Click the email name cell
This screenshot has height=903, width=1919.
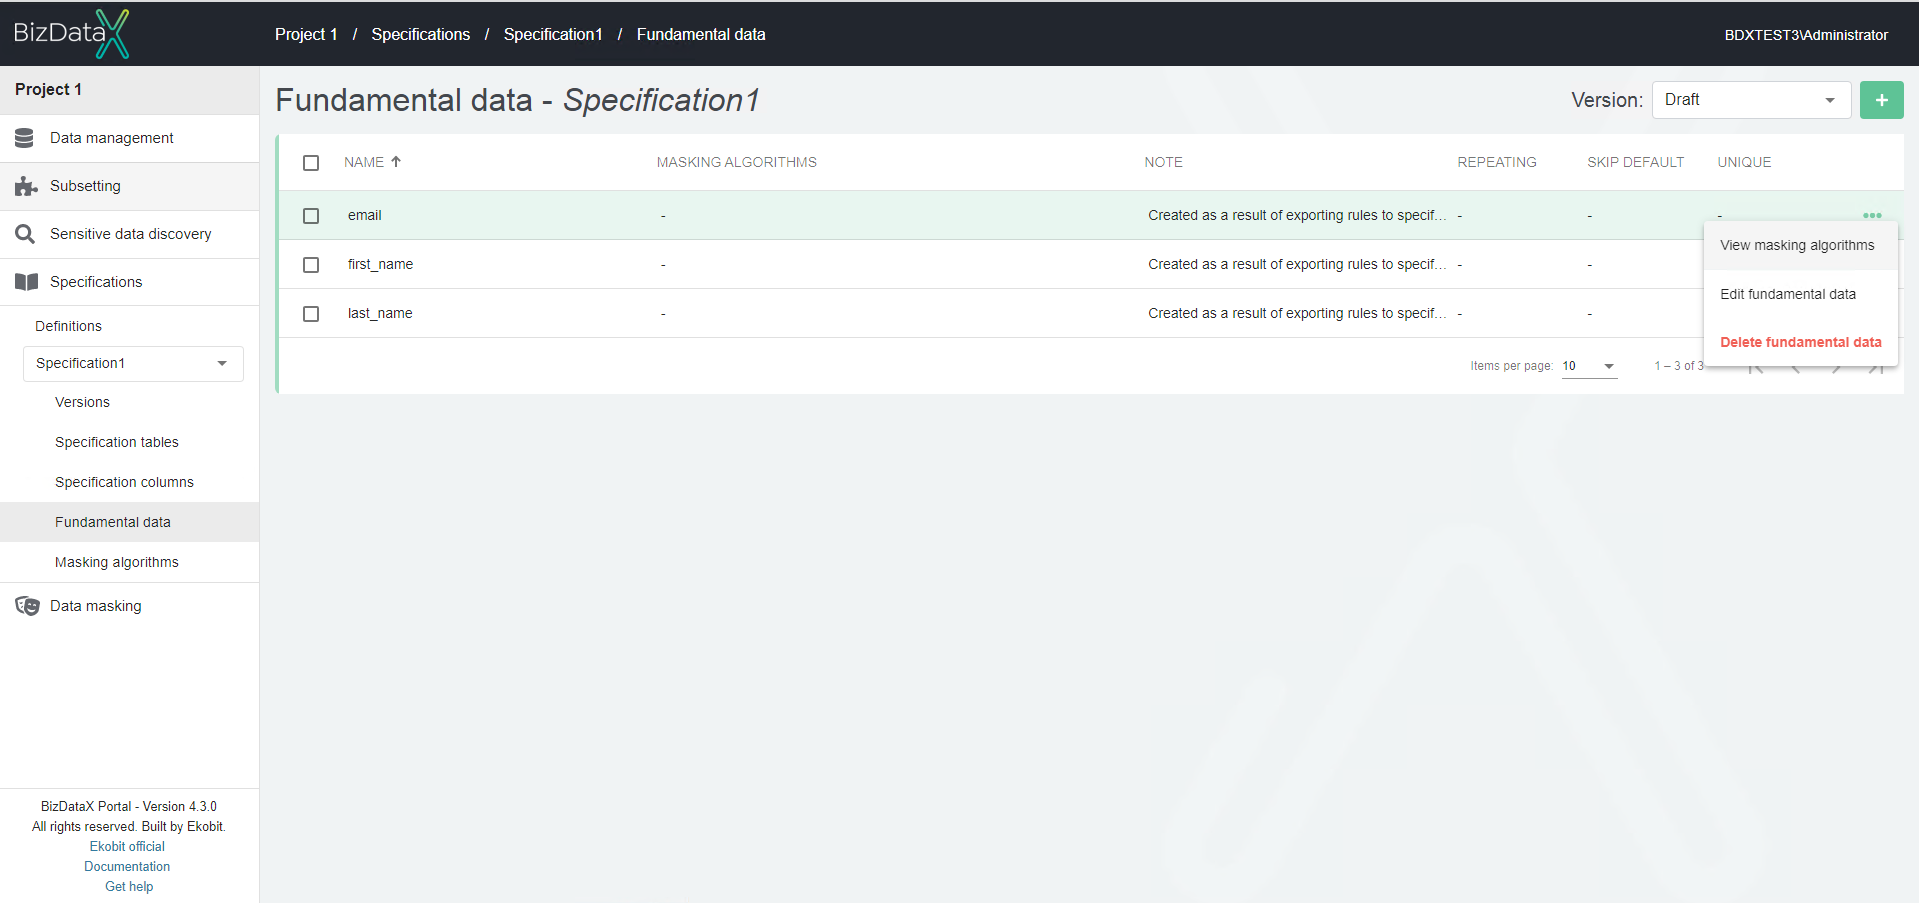coord(365,215)
